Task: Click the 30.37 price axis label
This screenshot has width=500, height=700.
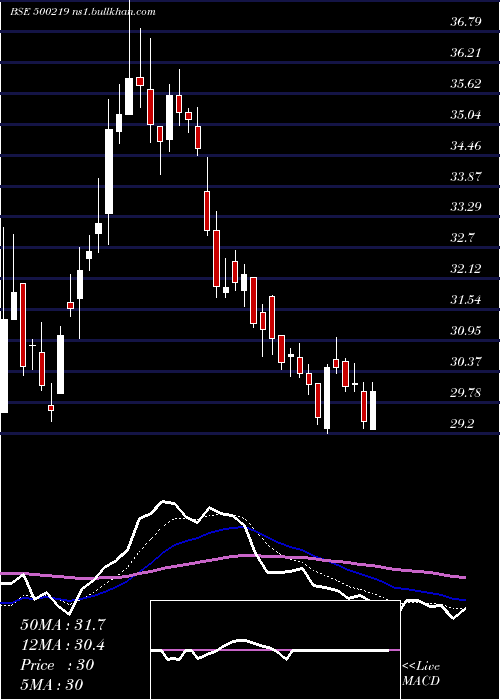Action: click(x=466, y=362)
